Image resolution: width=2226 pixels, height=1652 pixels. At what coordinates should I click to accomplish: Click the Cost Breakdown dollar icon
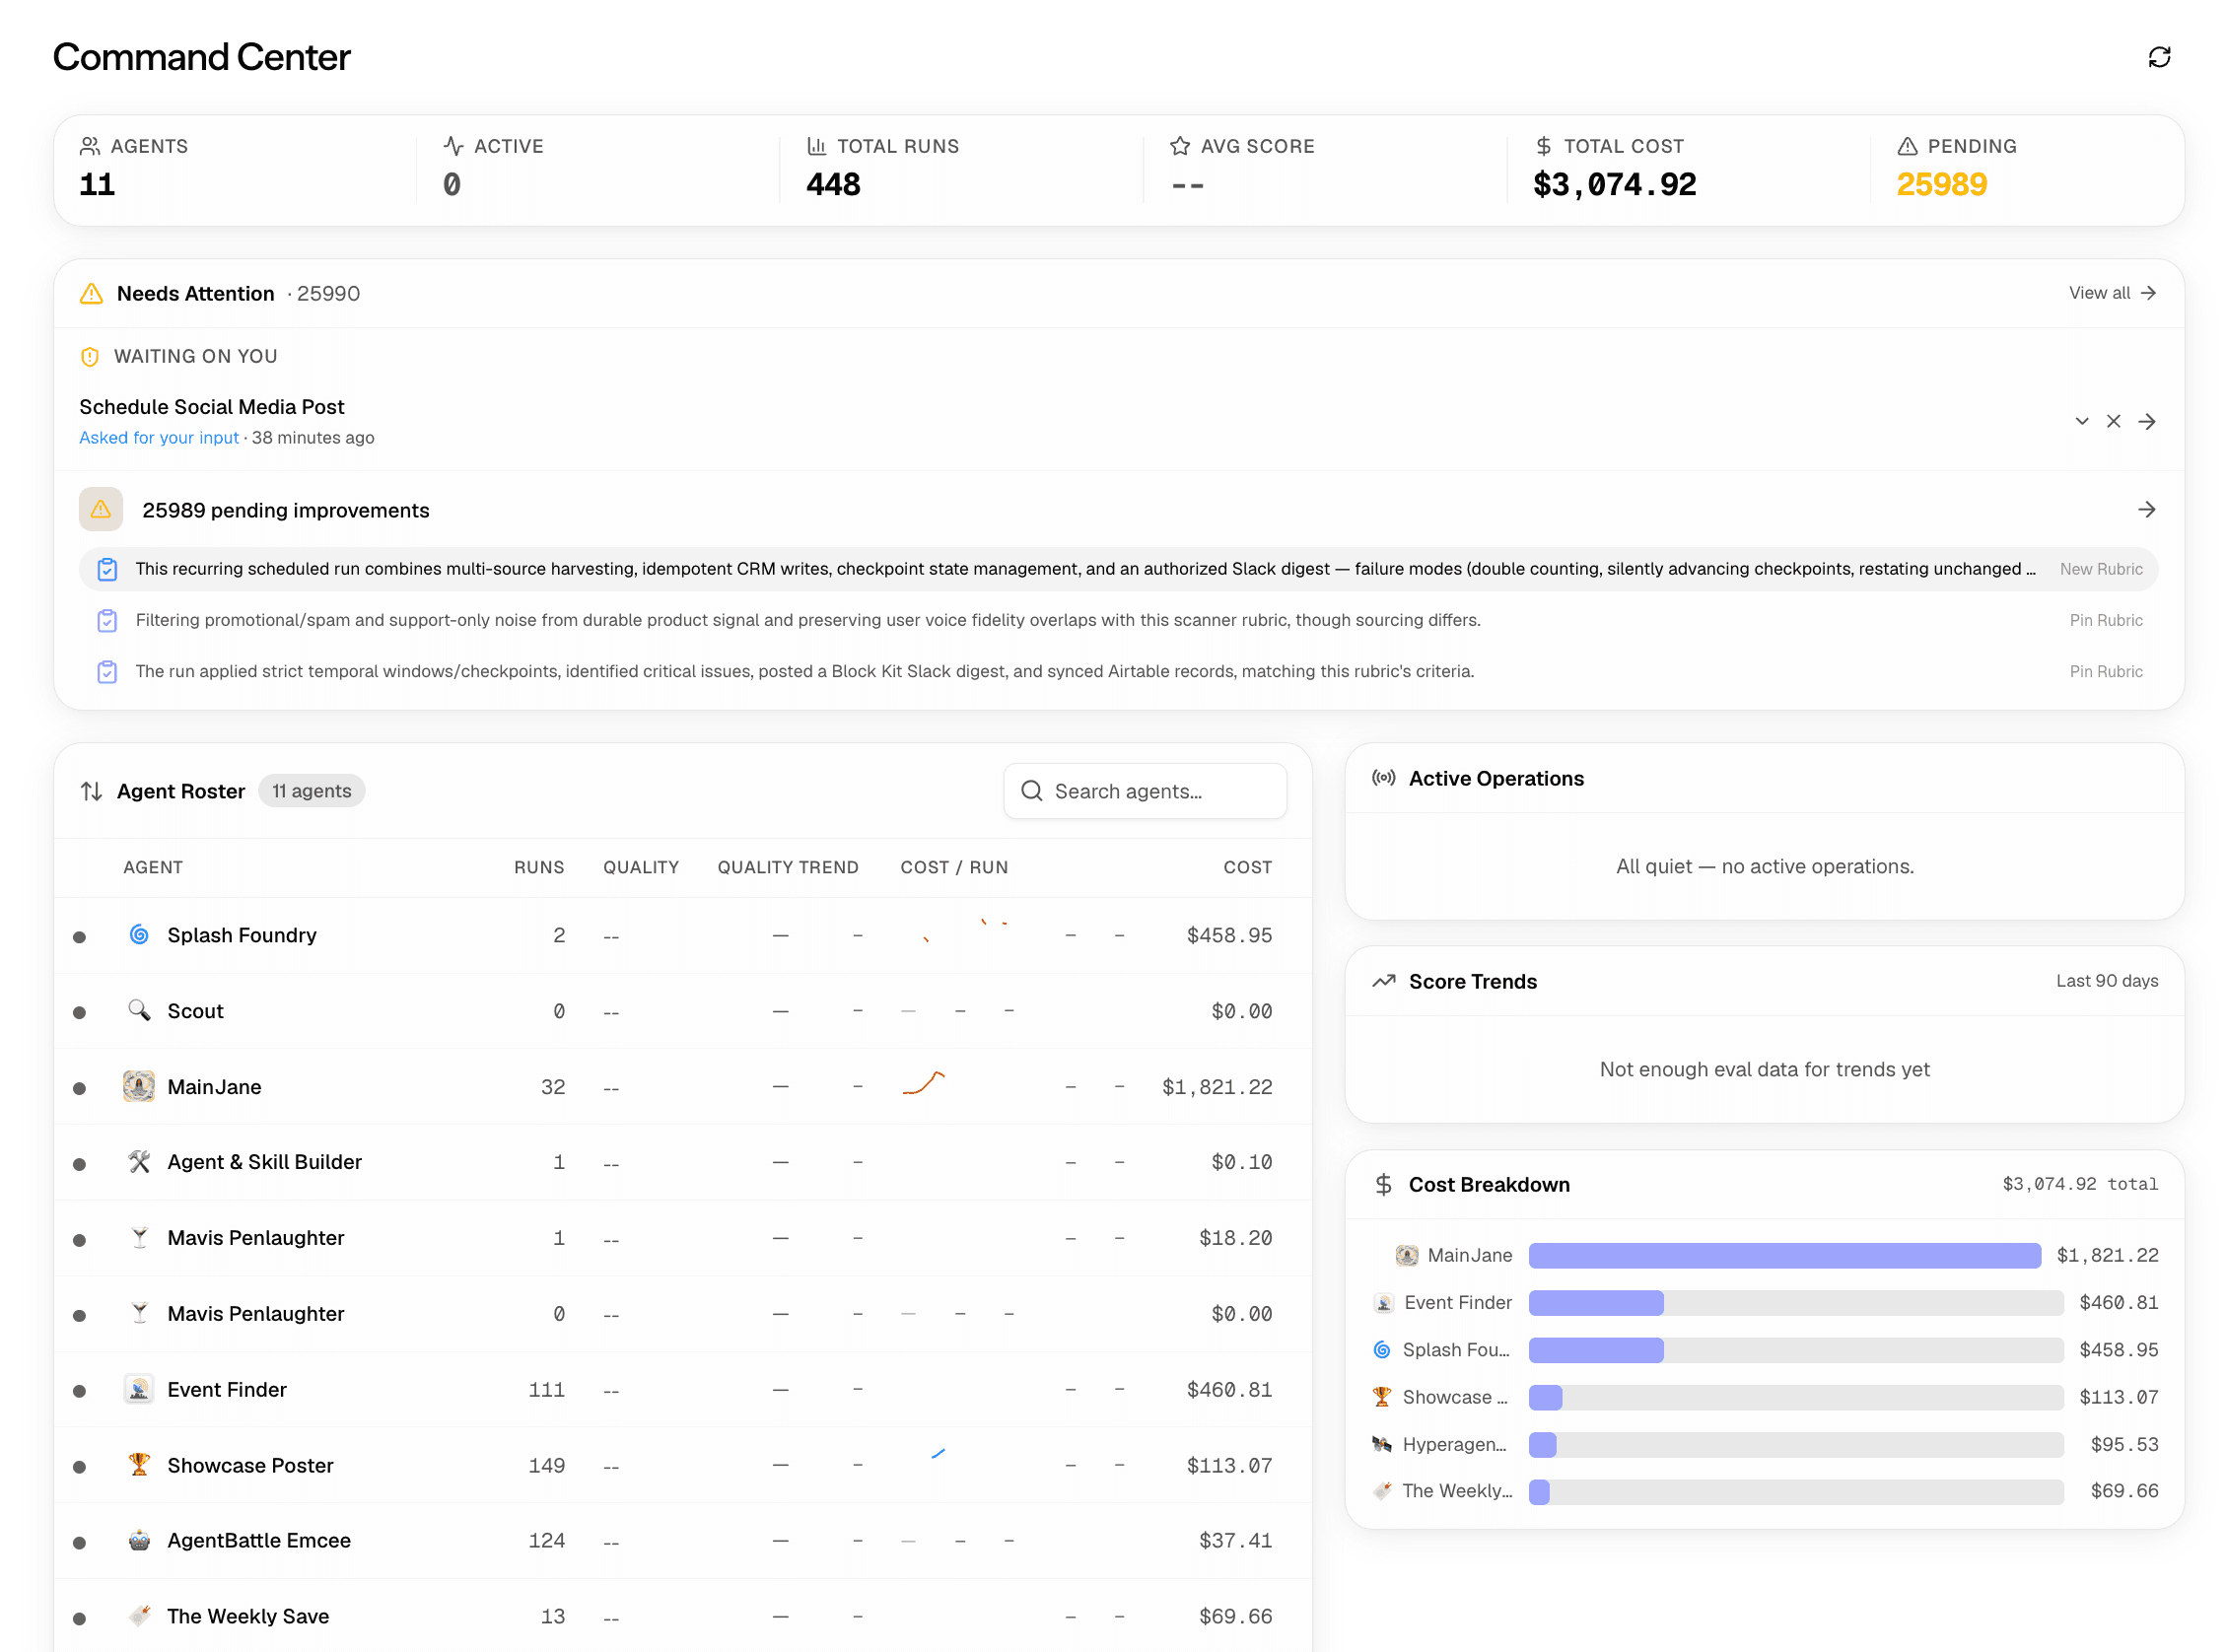[x=1383, y=1184]
